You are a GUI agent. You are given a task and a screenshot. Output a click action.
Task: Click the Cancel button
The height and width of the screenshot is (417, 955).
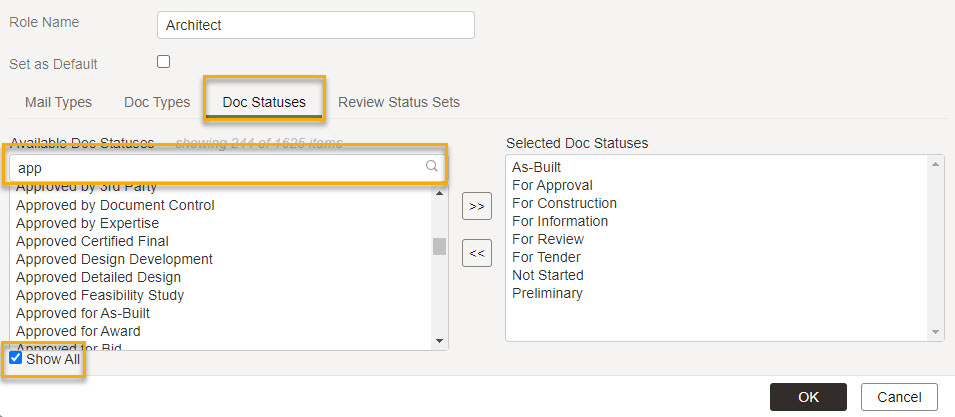[899, 397]
